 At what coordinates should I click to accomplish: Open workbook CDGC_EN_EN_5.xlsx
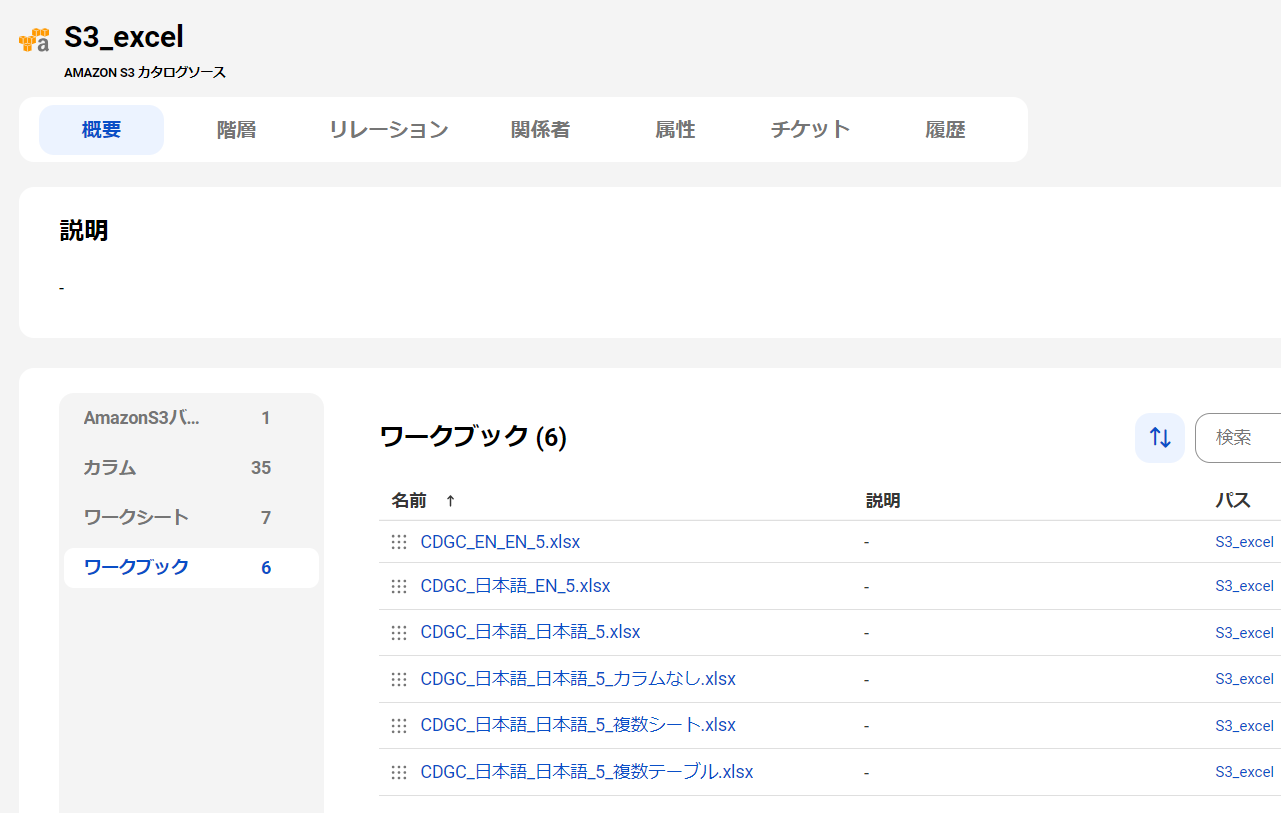point(500,542)
